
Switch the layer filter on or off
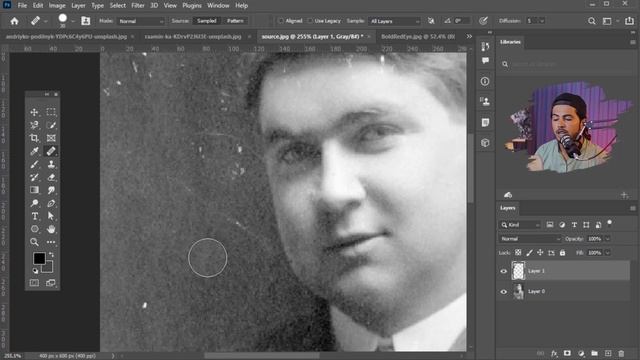coord(609,223)
